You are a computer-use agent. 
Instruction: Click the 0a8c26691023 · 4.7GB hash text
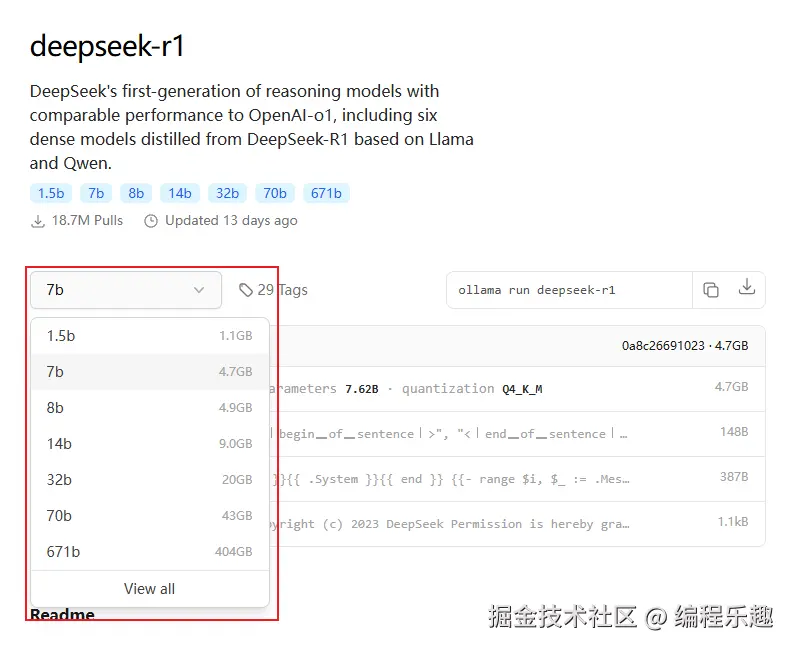point(685,345)
